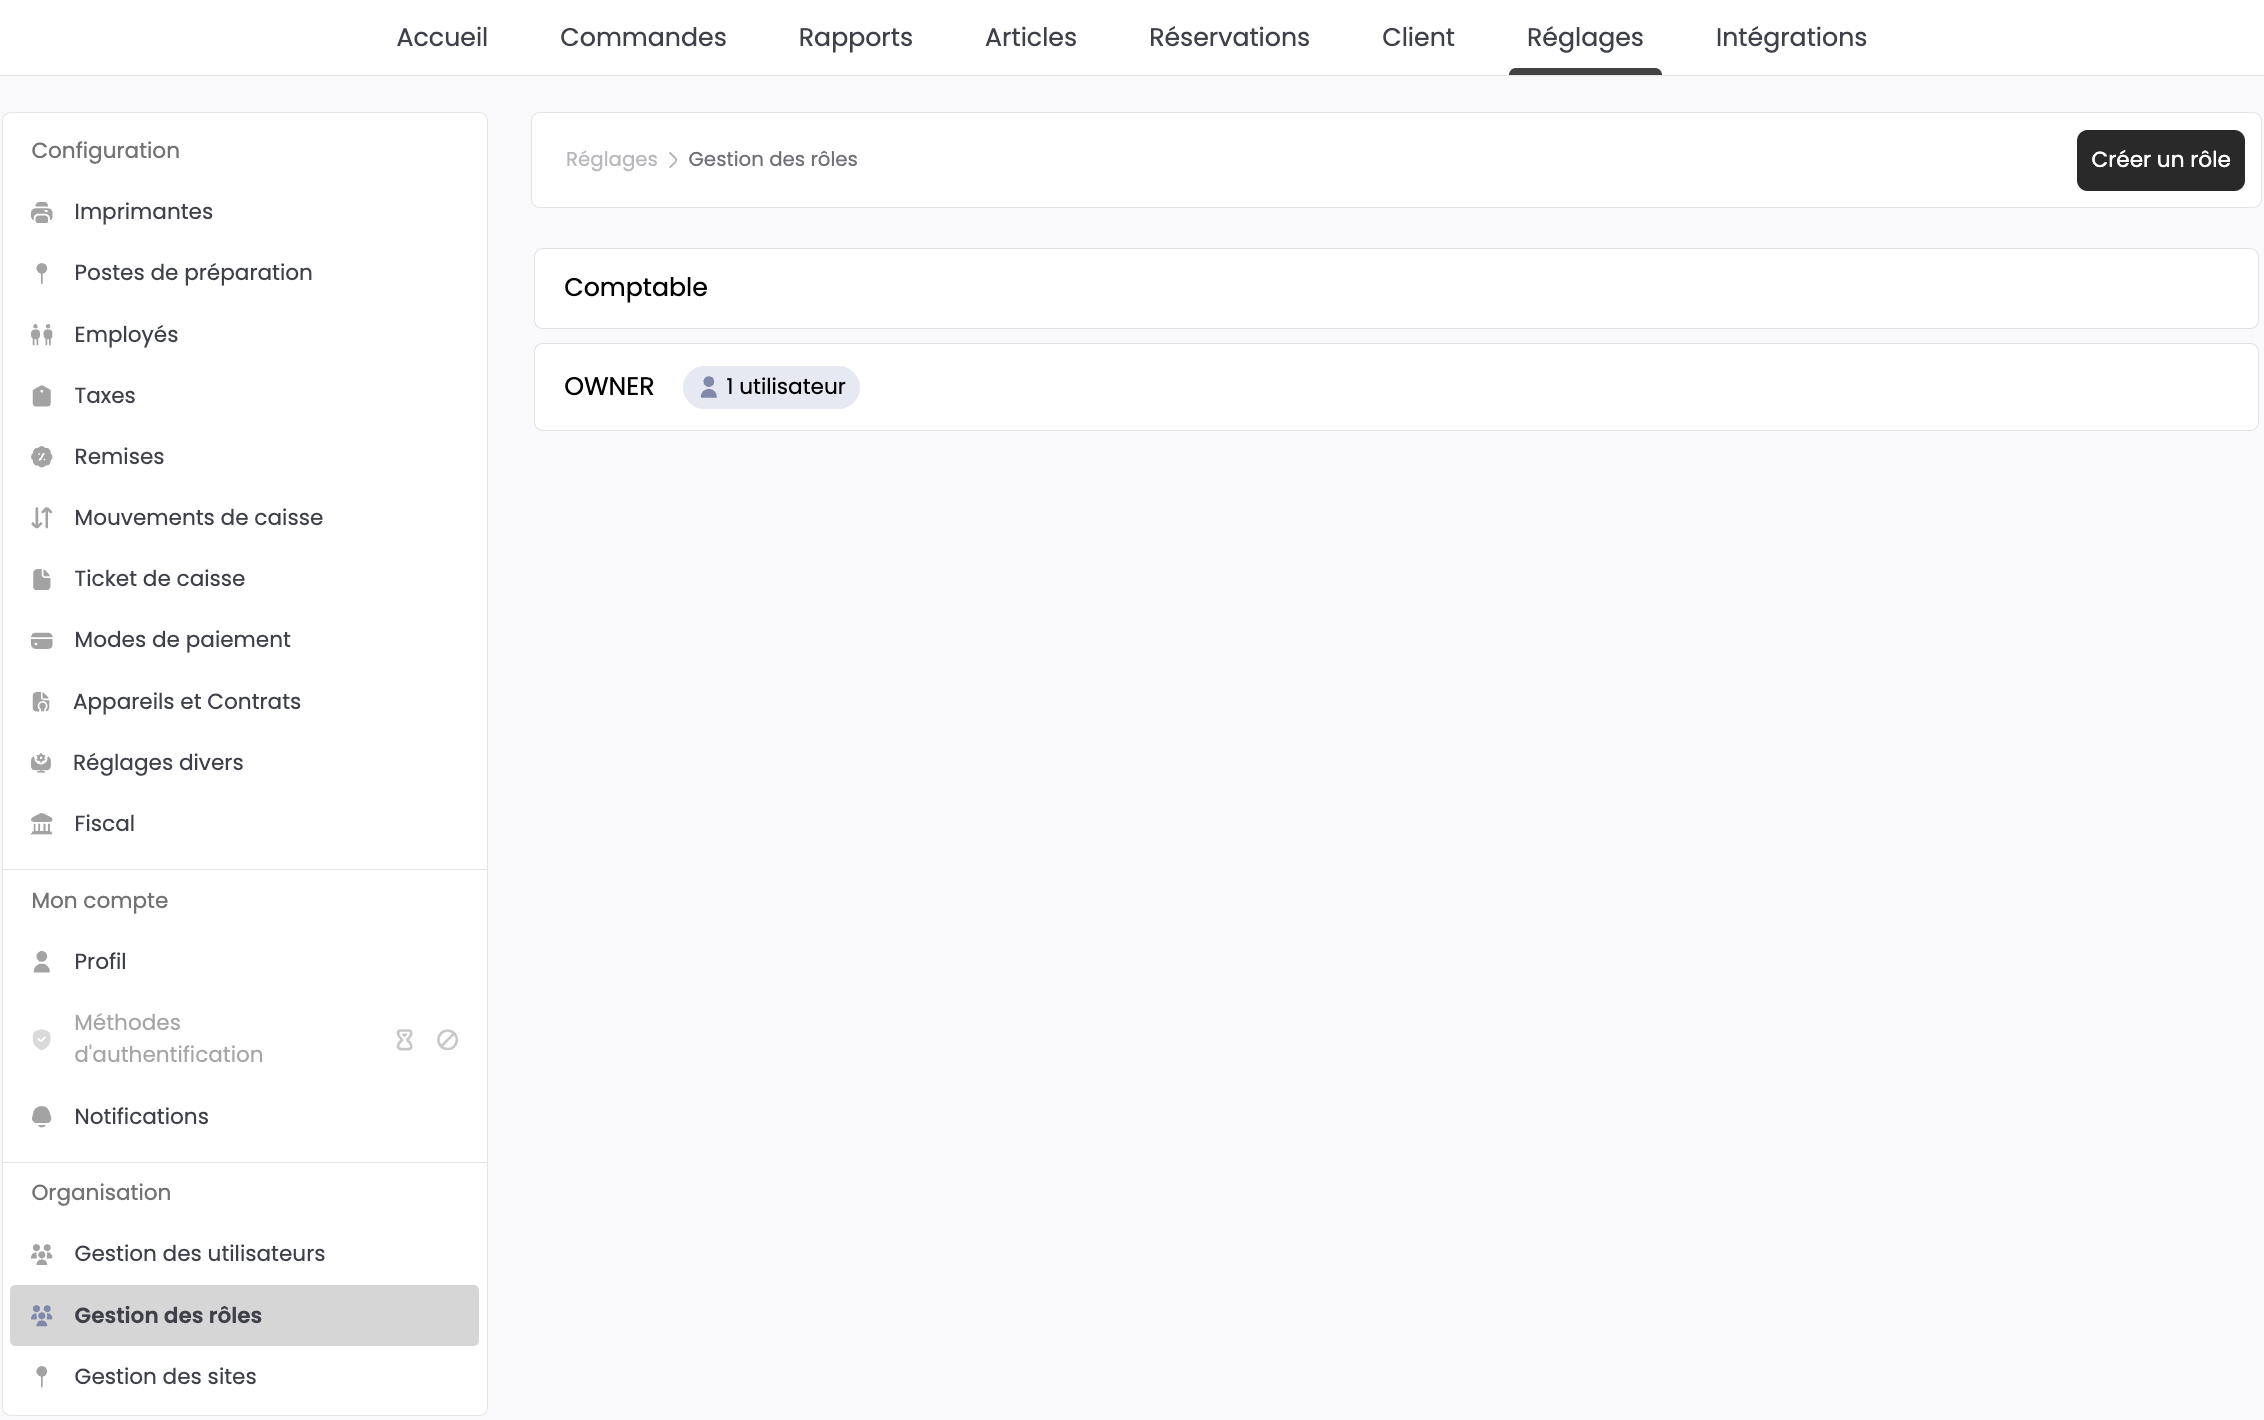Open the Rapports tab

pyautogui.click(x=855, y=37)
